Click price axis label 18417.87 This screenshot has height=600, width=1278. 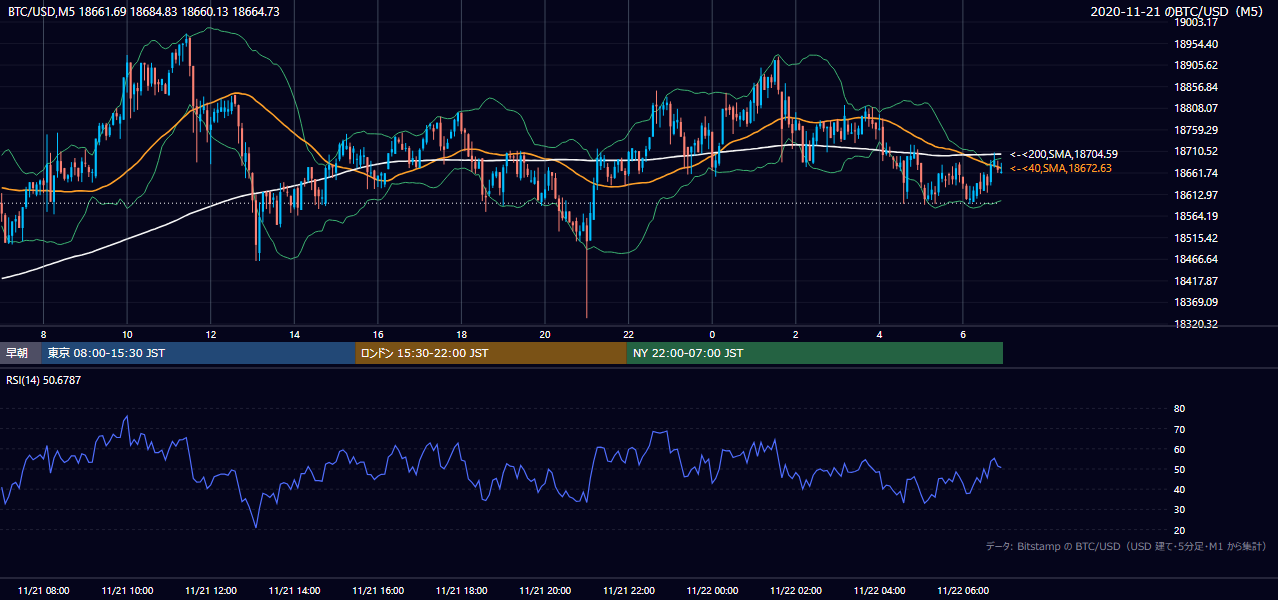click(x=1196, y=281)
